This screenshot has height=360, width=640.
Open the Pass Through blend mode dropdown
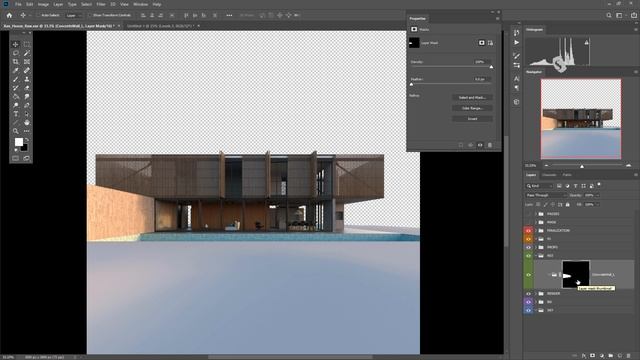click(546, 196)
